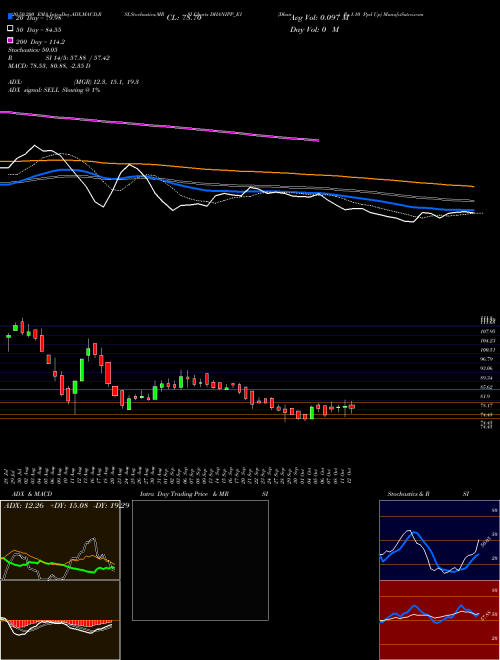
Task: Click the 85.62 price axis label
Action: [x=487, y=386]
